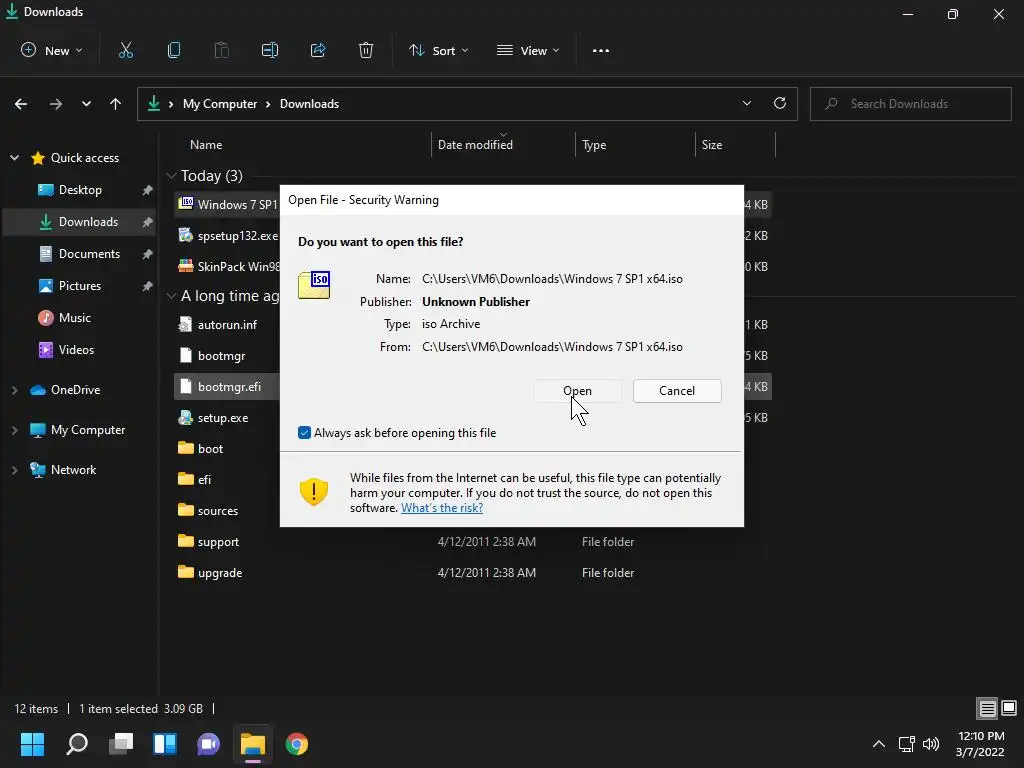Show hidden tray icons chevron
Screen dimensions: 1024x768
(879, 744)
